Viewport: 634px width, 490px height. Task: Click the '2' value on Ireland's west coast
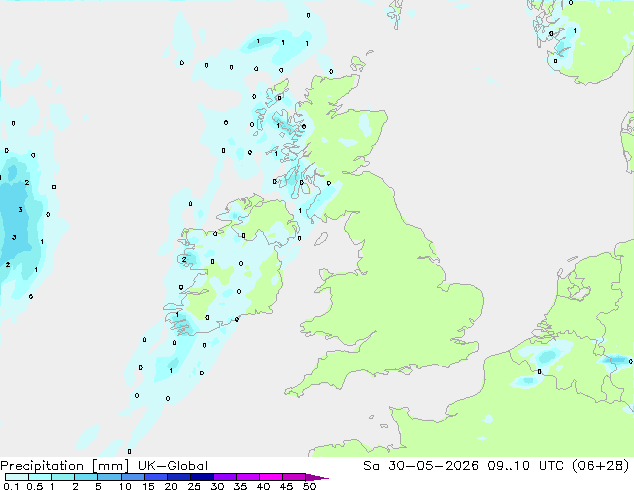(x=184, y=259)
